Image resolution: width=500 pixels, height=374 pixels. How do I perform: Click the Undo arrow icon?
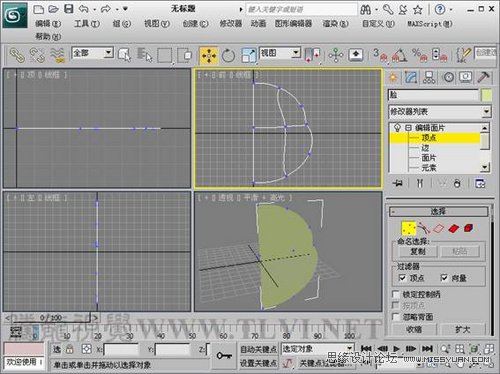click(83, 9)
